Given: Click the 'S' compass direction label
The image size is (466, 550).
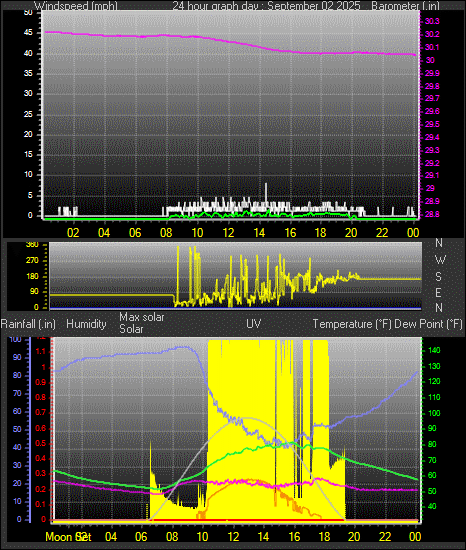Looking at the screenshot, I should click(438, 277).
